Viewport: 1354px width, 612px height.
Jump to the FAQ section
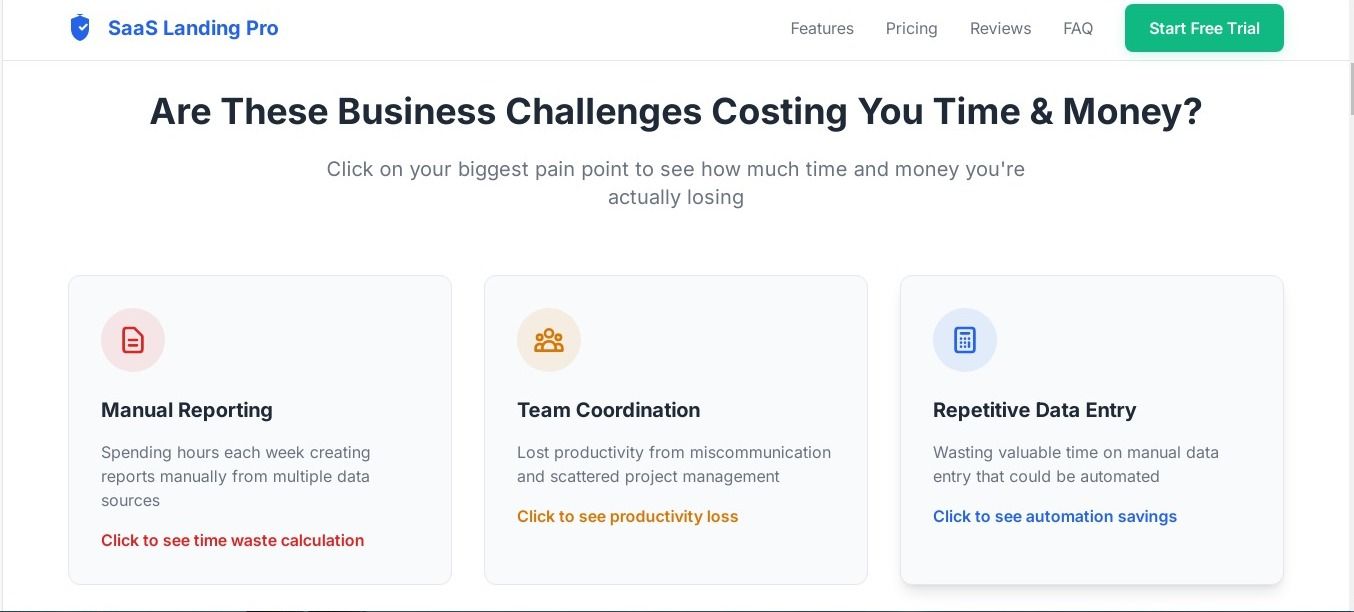point(1078,28)
